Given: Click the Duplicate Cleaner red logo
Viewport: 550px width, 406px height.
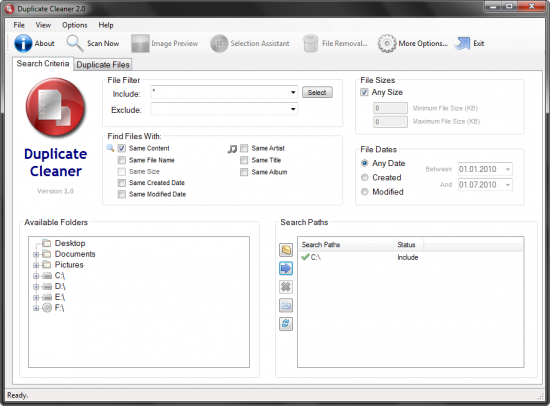Looking at the screenshot, I should [55, 107].
